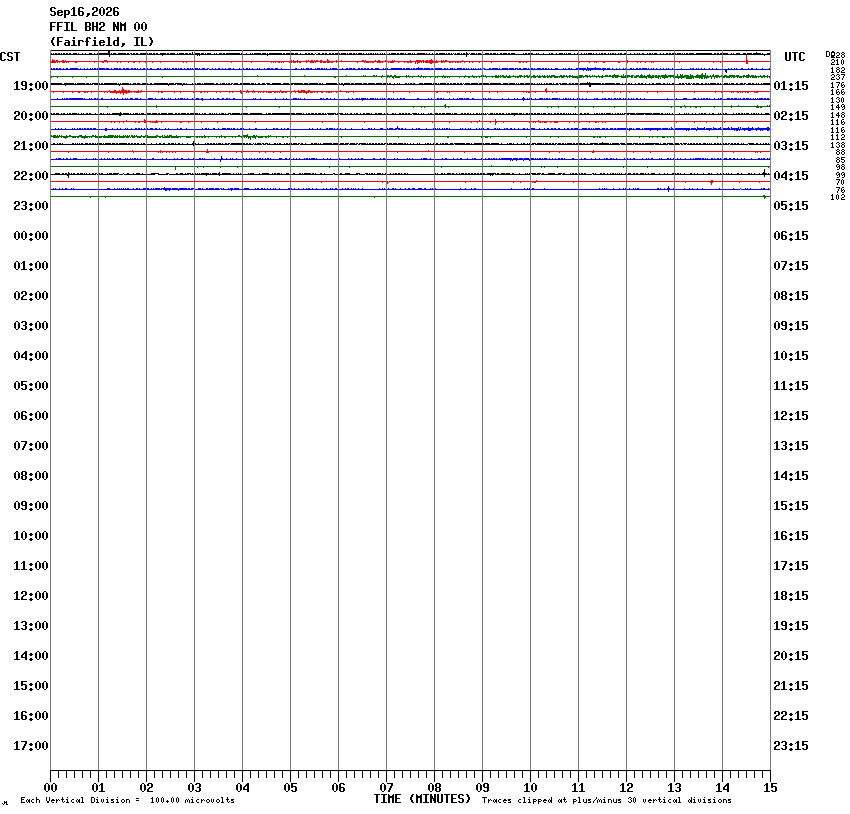Click the 19:00 CST time label
Screen dimensions: 850x814
[x=31, y=86]
